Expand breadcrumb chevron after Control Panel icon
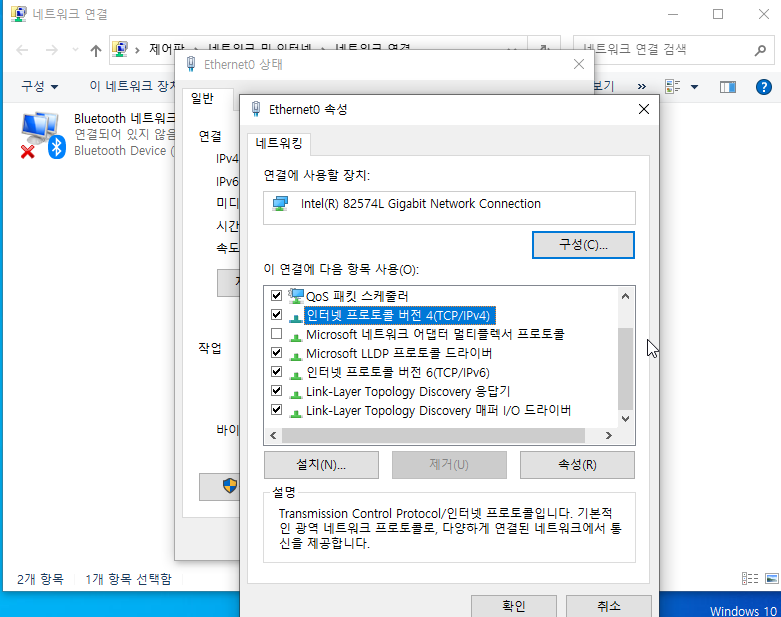 point(137,50)
